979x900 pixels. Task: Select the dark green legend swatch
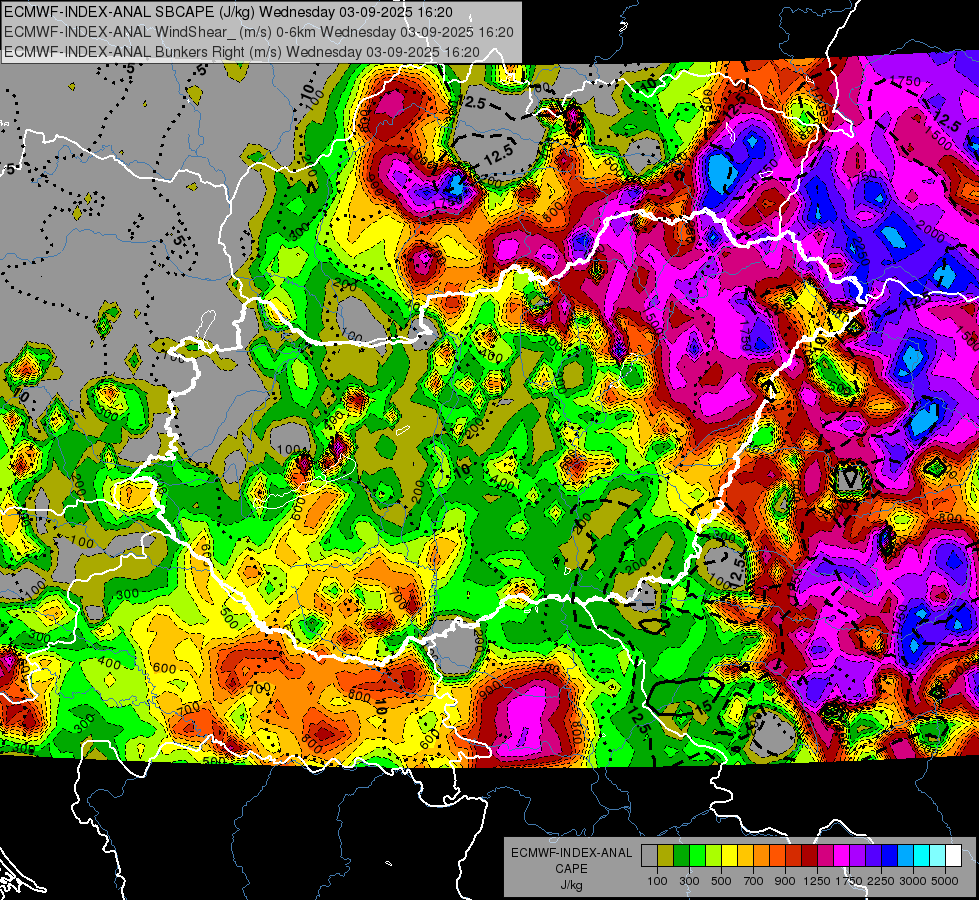point(681,856)
